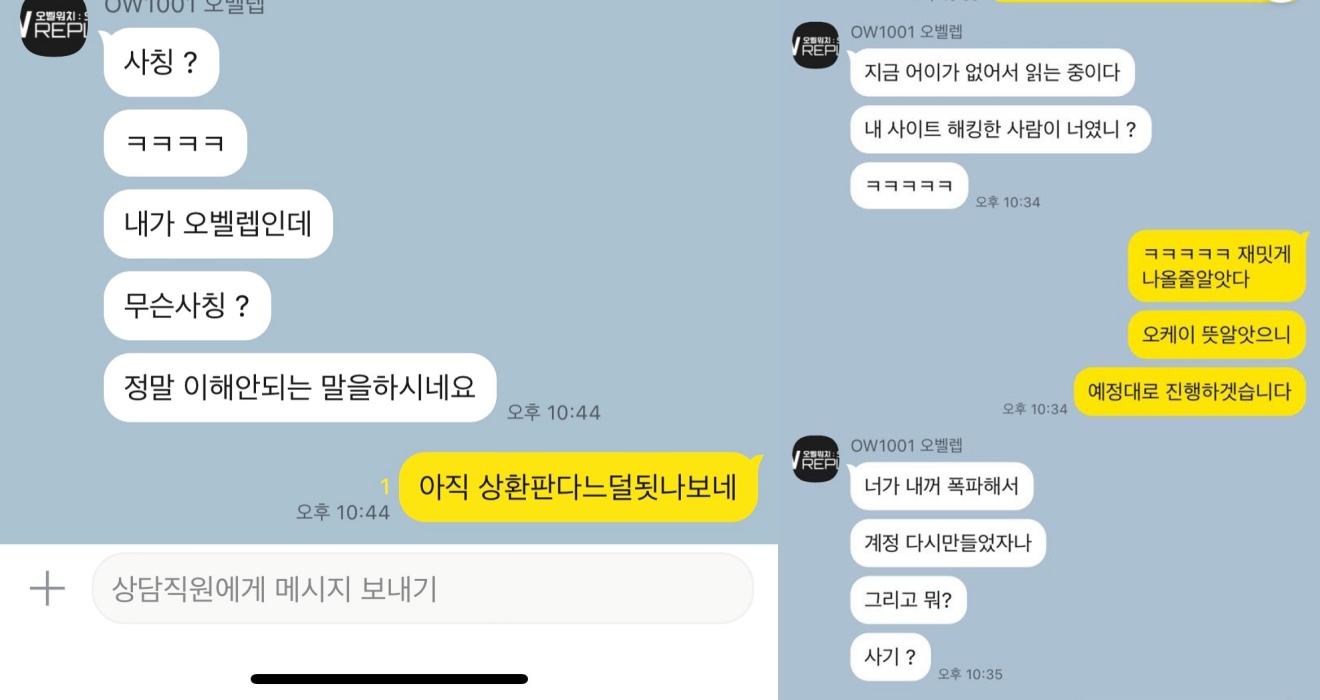Focus the 상담직원에게 메시지 보내기 input field
The width and height of the screenshot is (1320, 700).
pos(422,588)
